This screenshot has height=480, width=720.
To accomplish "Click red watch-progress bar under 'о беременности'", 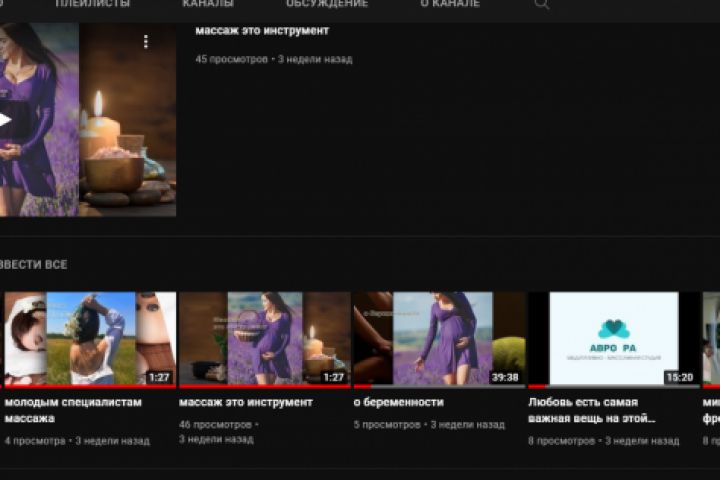I will tap(362, 387).
